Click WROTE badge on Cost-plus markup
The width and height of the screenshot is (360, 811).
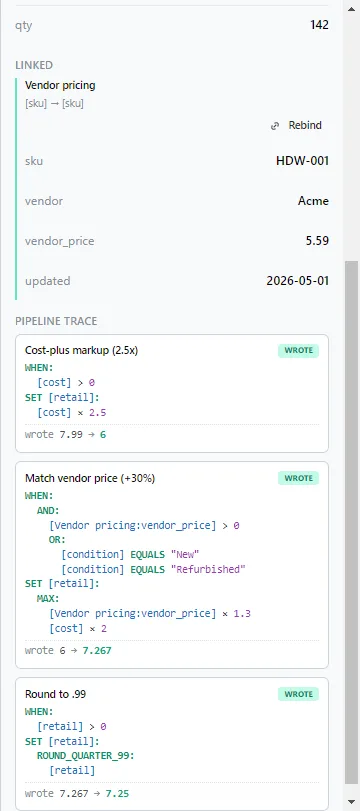298,350
